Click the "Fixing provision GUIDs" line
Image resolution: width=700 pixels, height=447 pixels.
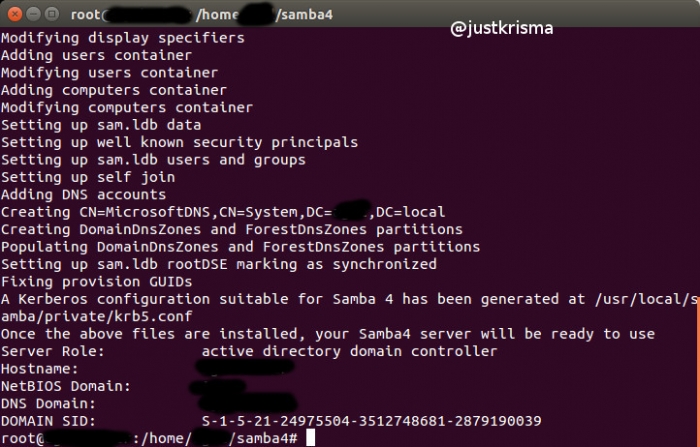96,282
